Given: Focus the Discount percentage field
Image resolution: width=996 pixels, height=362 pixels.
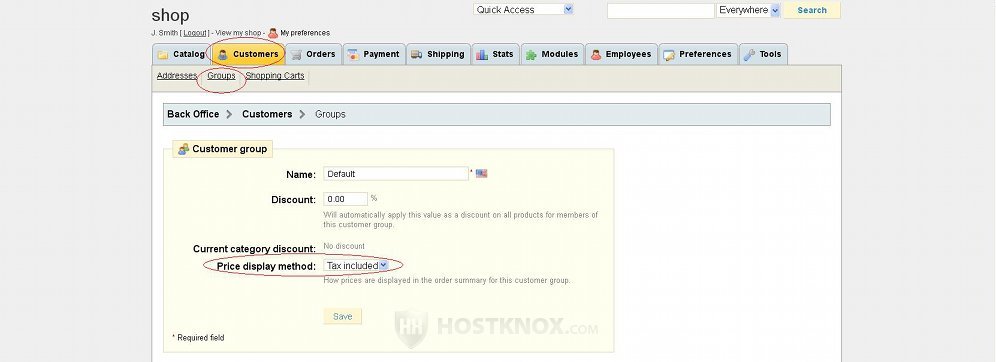Looking at the screenshot, I should (346, 199).
